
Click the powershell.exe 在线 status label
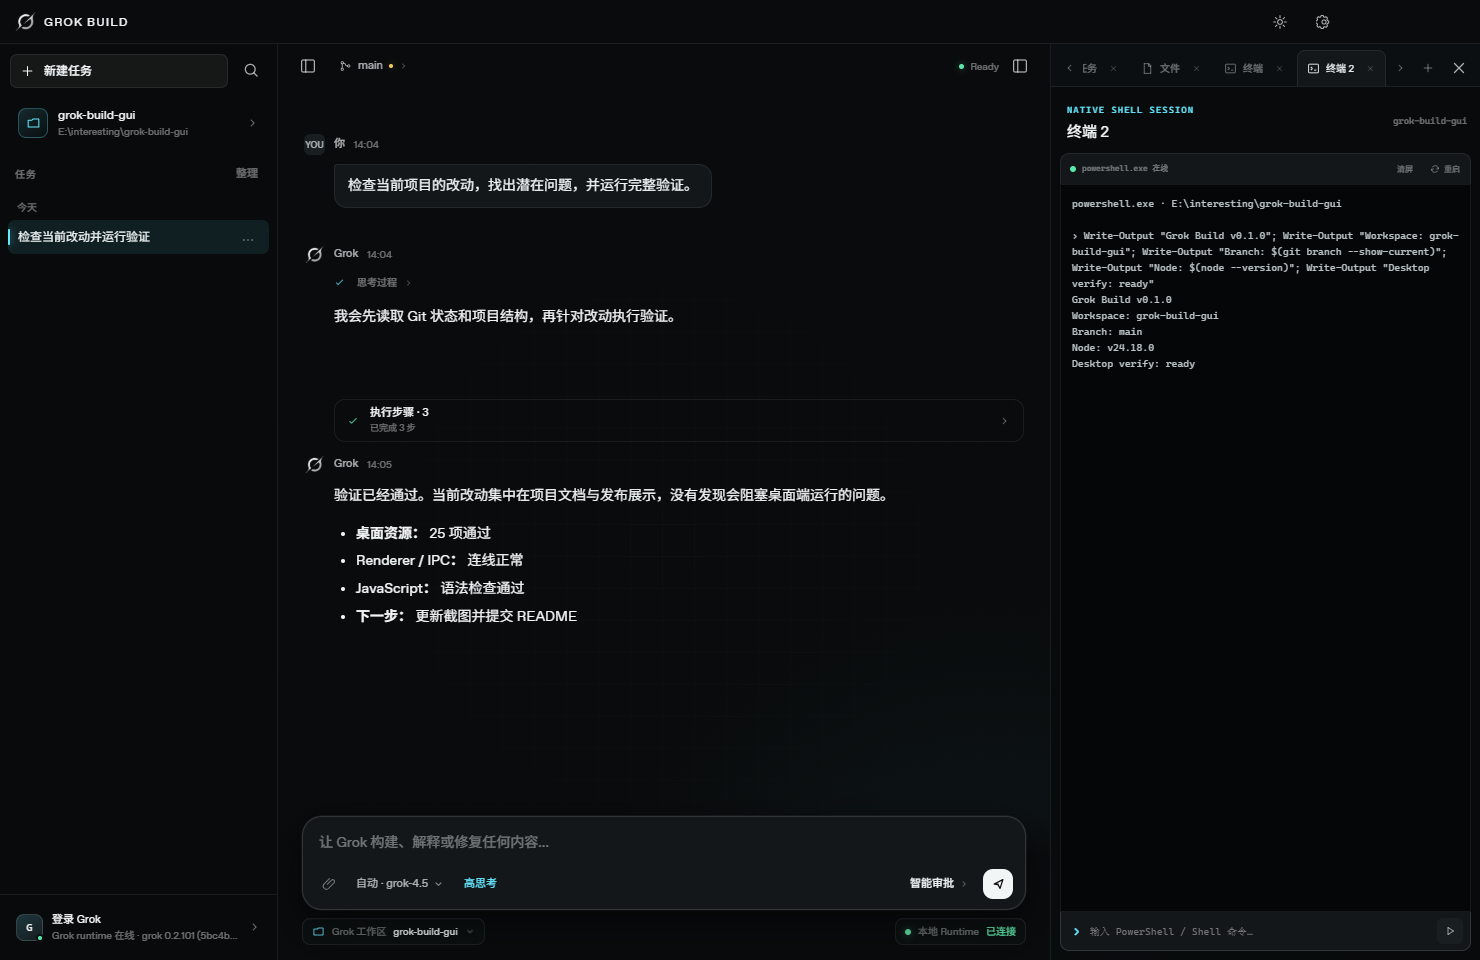[1119, 168]
